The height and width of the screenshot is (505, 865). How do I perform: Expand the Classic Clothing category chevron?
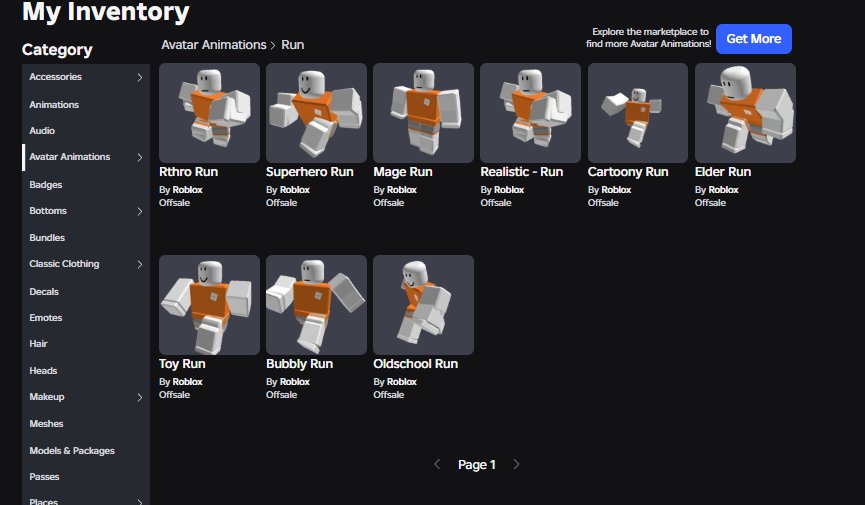tap(140, 264)
